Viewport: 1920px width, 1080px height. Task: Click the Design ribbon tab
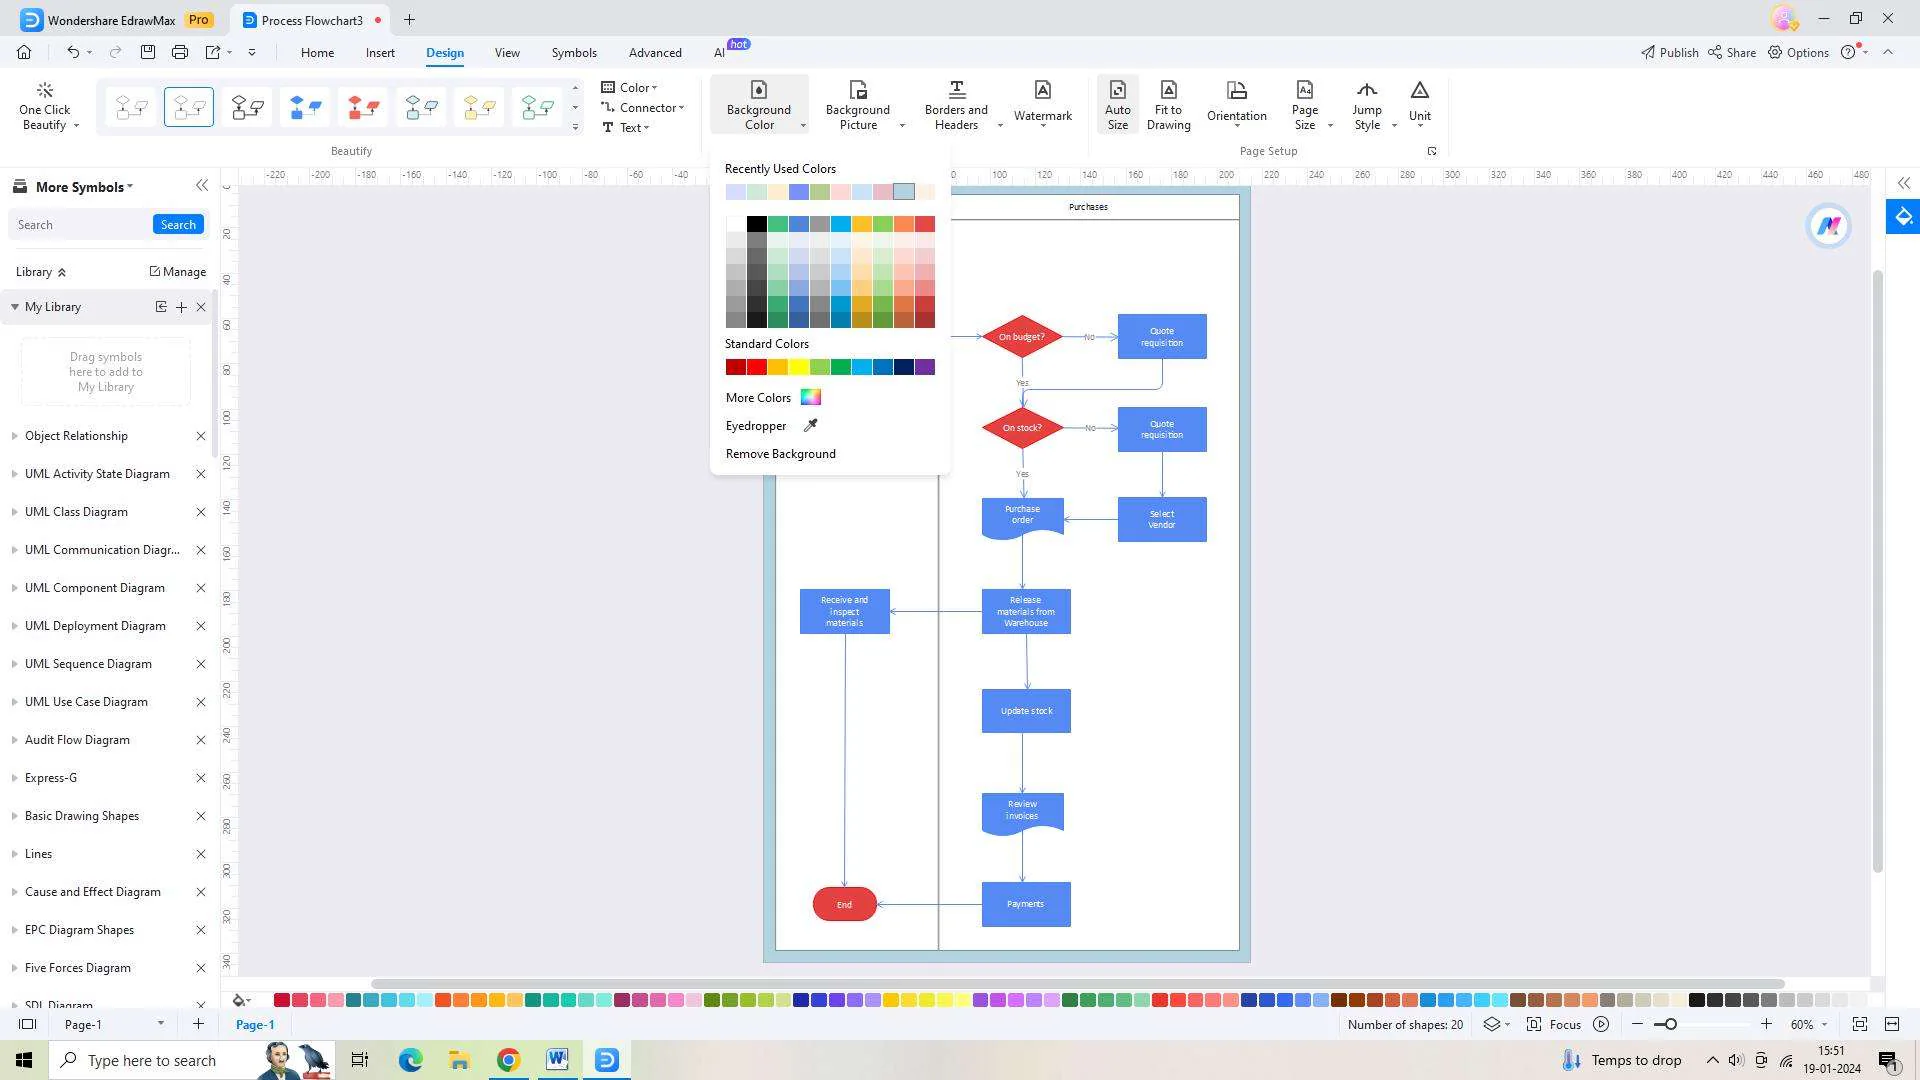coord(444,53)
